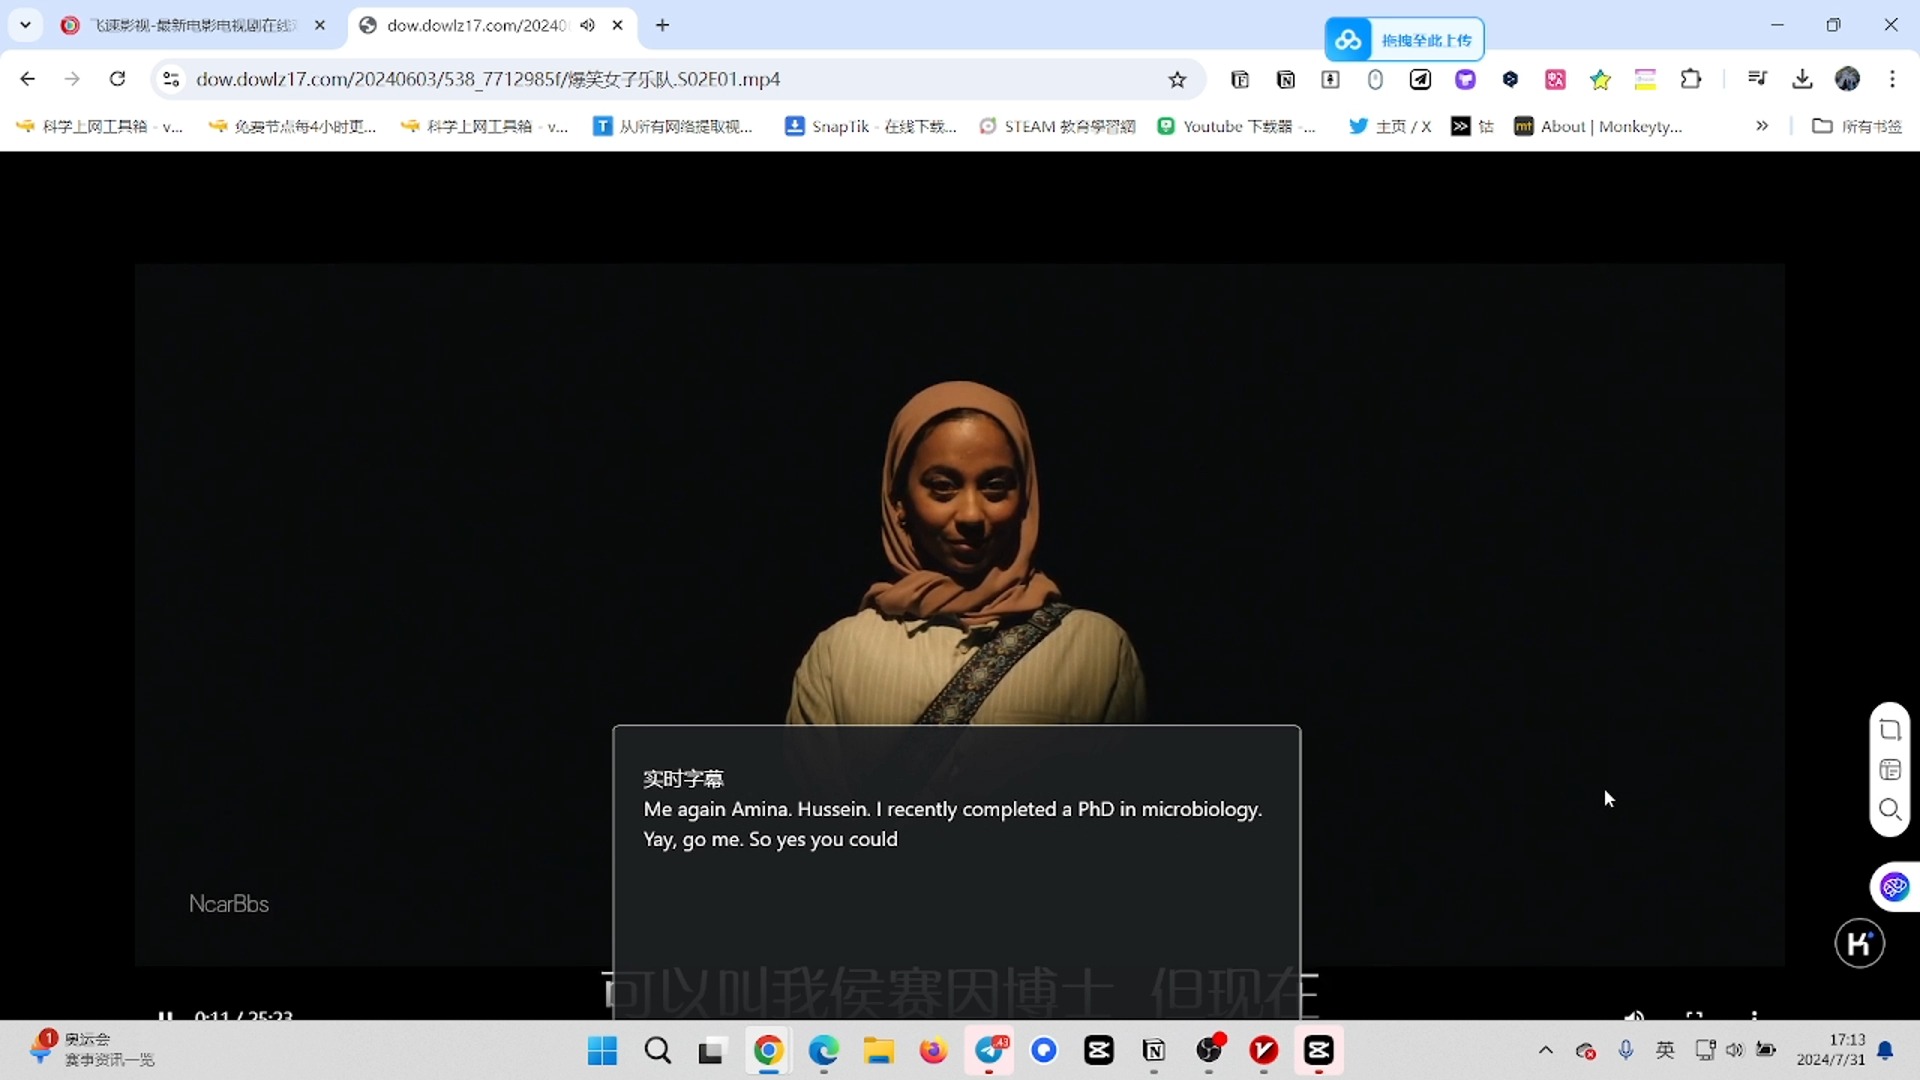Open the pink translate extension icon
The width and height of the screenshot is (1920, 1080).
pyautogui.click(x=1555, y=80)
